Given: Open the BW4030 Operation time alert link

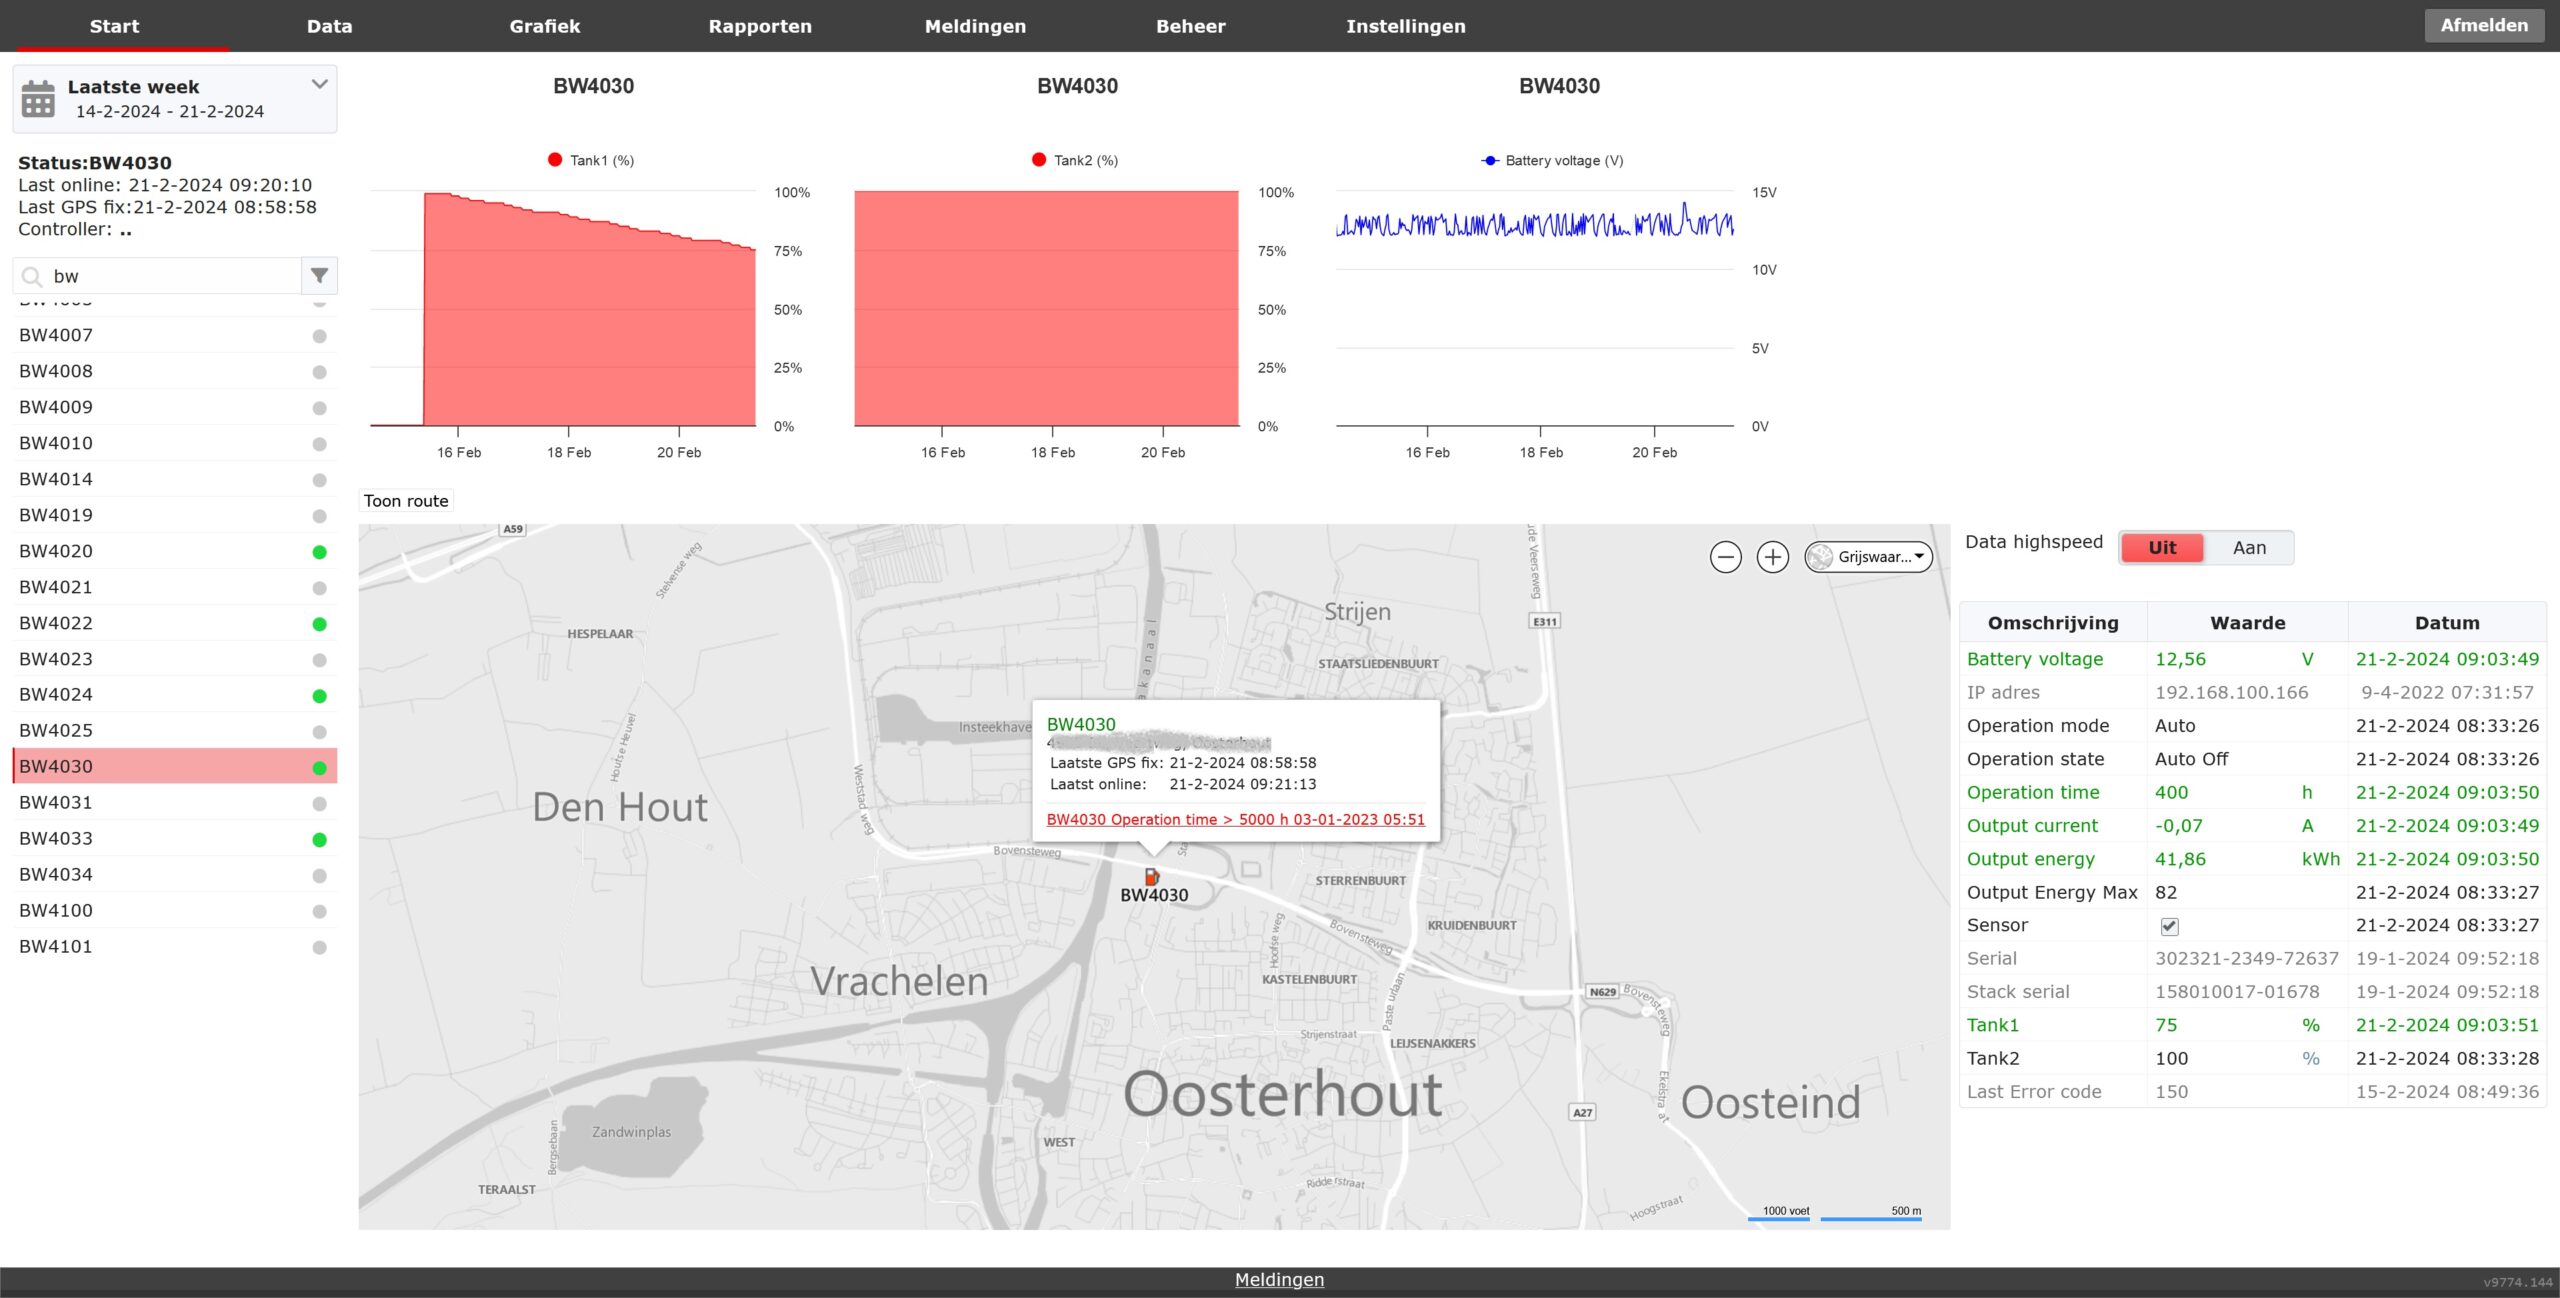Looking at the screenshot, I should [x=1235, y=820].
